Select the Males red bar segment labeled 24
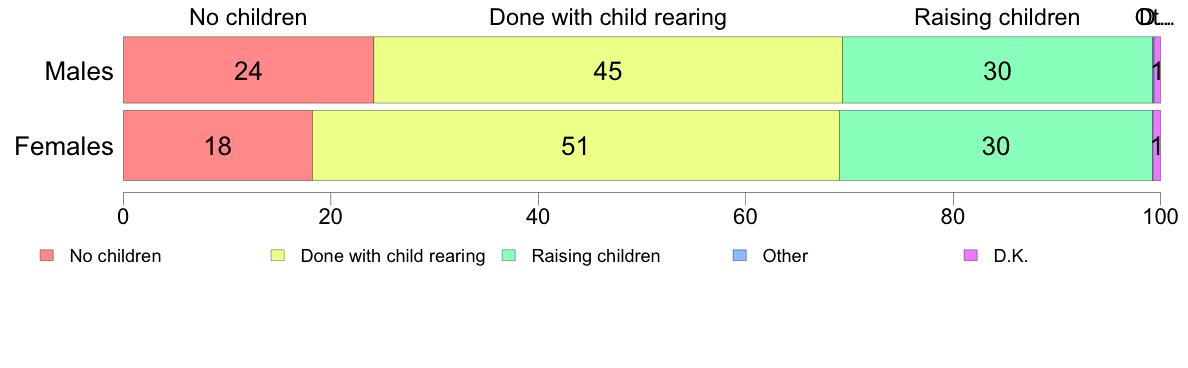 [x=249, y=70]
